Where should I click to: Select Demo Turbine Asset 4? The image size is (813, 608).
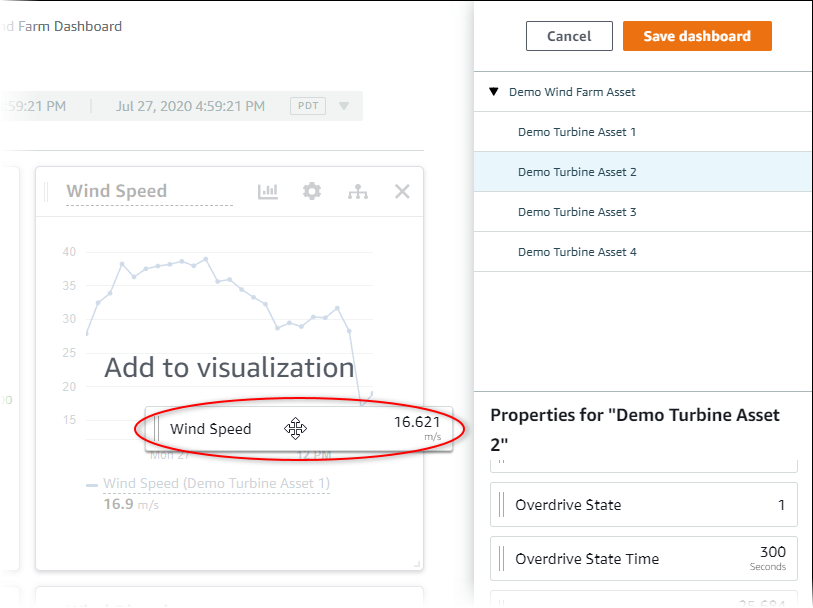point(576,252)
